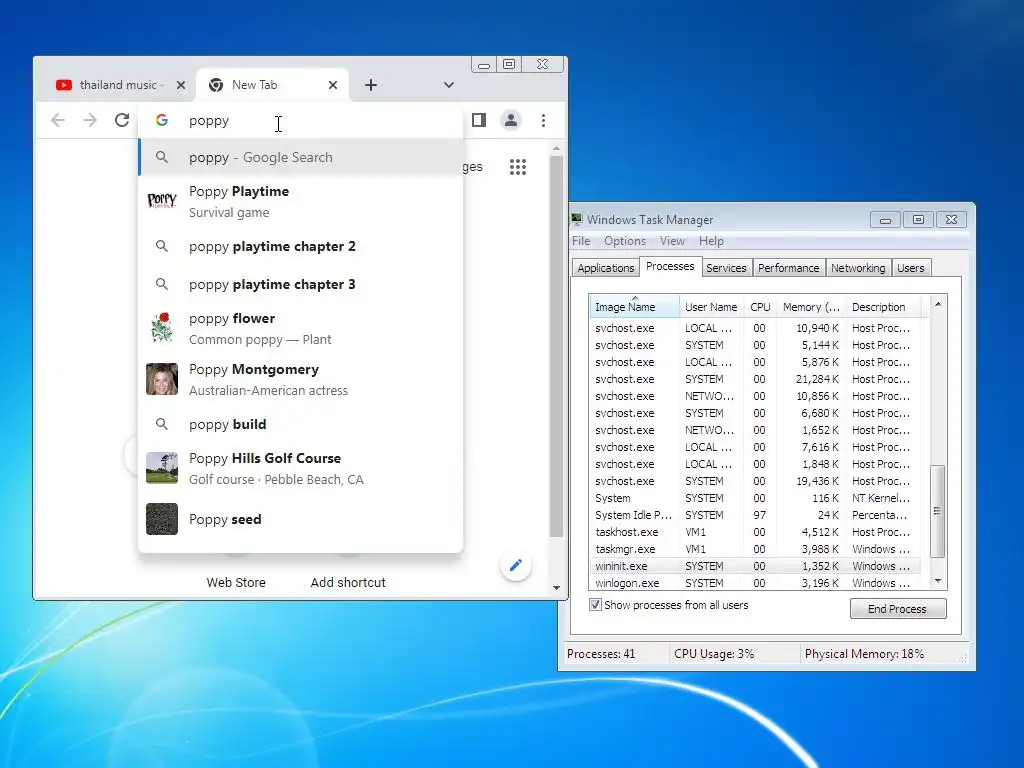Switch to Applications tab
This screenshot has height=768, width=1024.
click(x=605, y=268)
